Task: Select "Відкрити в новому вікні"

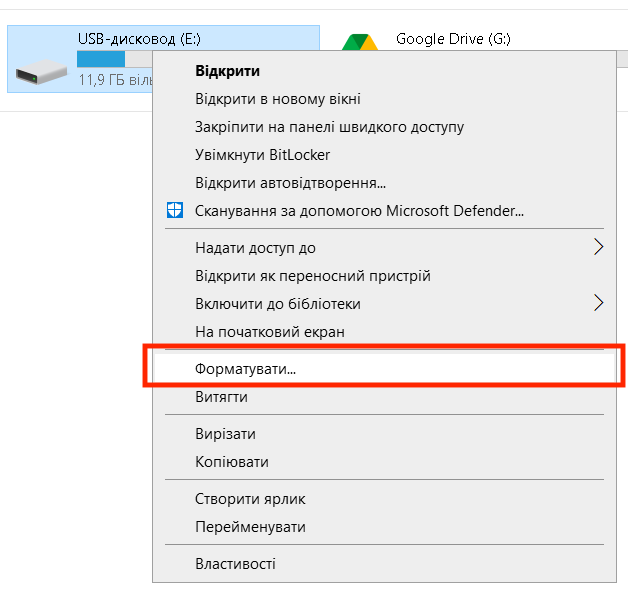Action: click(x=277, y=99)
